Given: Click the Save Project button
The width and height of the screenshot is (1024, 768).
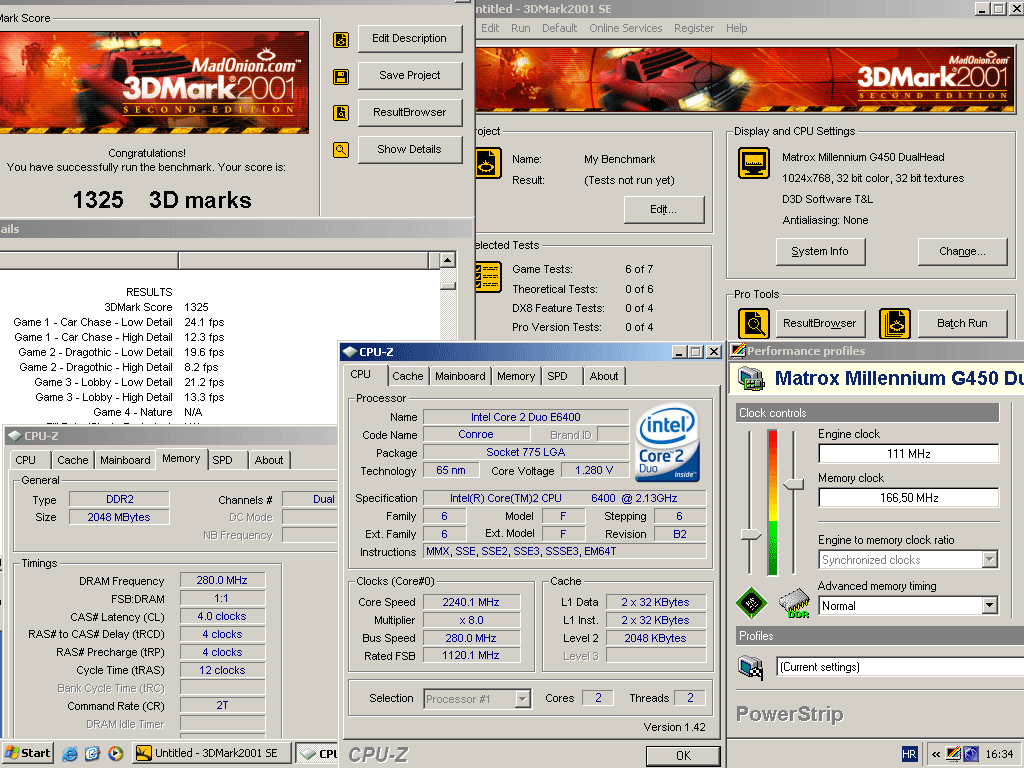Looking at the screenshot, I should tap(409, 76).
